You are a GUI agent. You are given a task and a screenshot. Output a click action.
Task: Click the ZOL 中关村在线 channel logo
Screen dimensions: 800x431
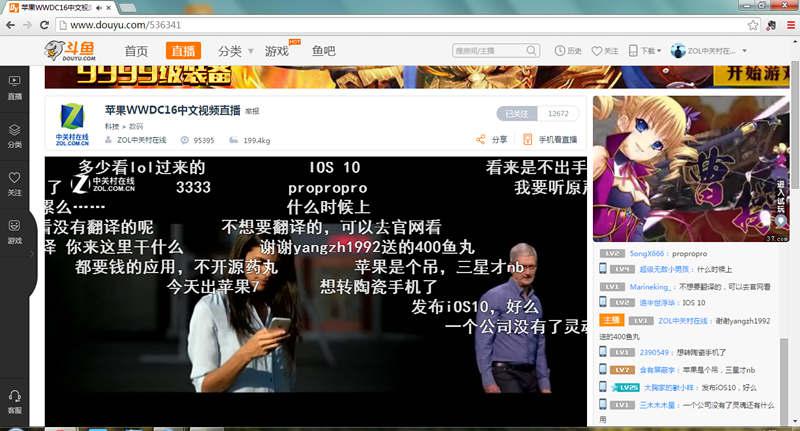[x=72, y=124]
